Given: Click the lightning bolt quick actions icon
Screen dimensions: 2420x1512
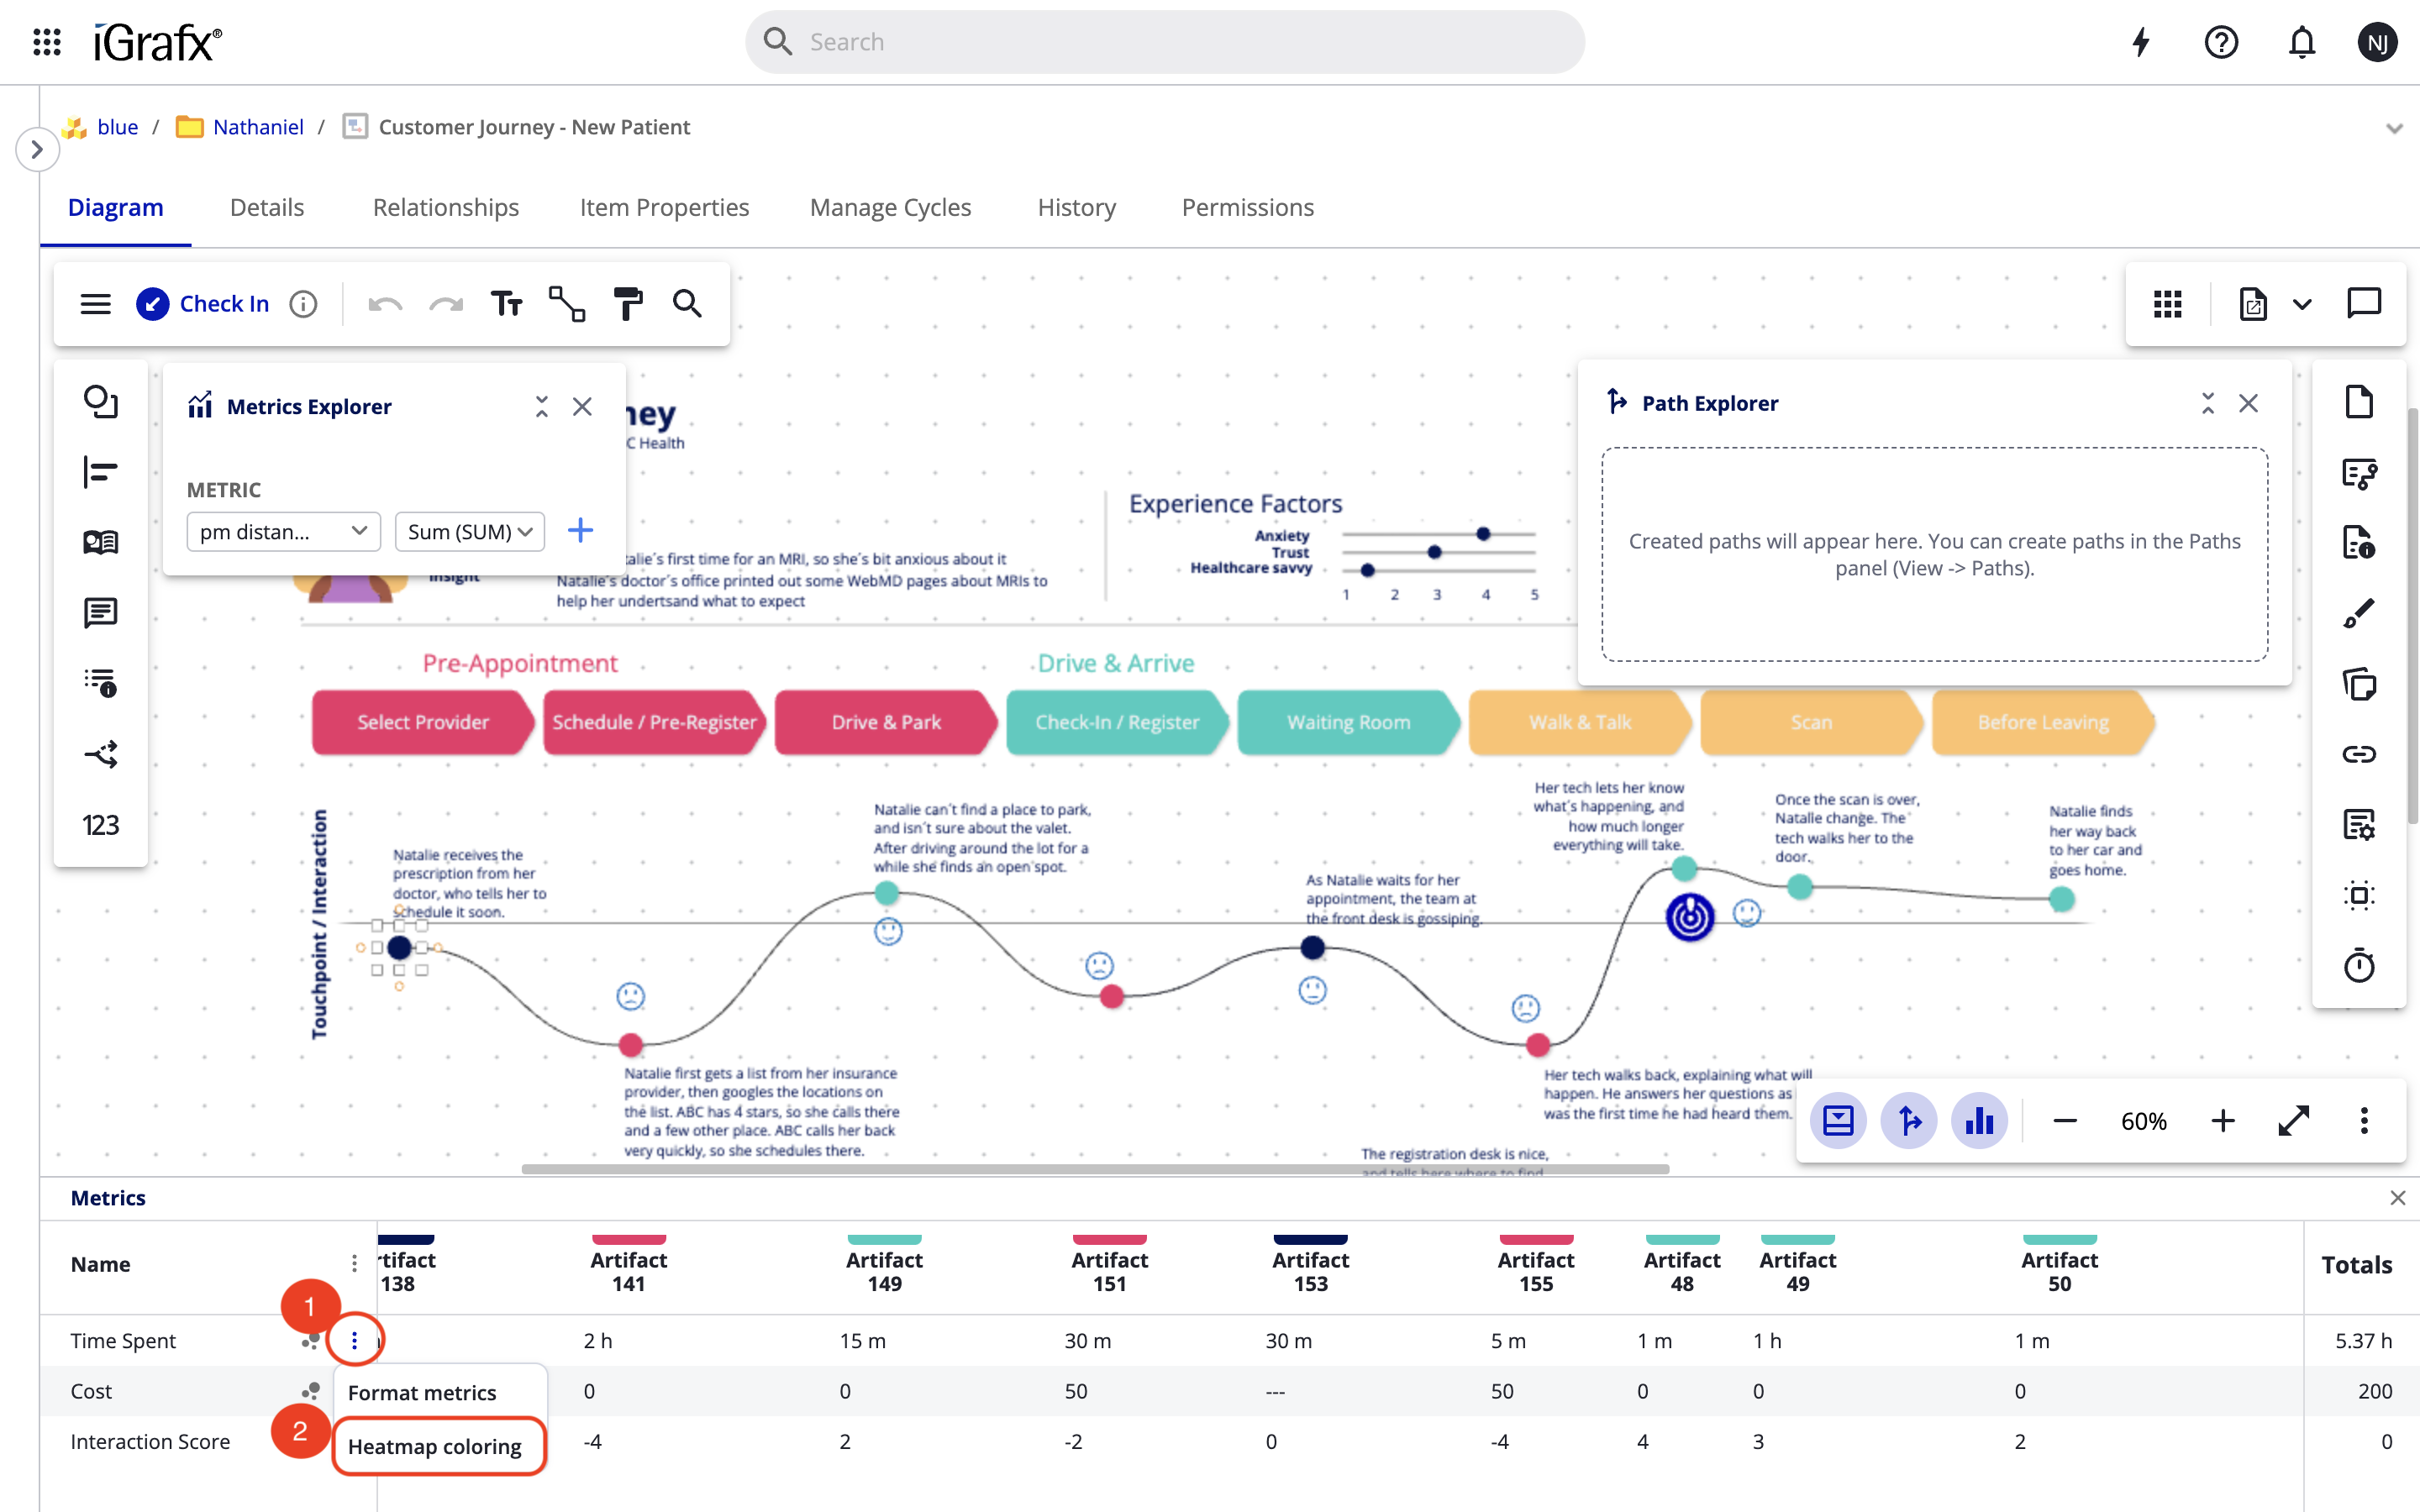Looking at the screenshot, I should coord(2141,42).
